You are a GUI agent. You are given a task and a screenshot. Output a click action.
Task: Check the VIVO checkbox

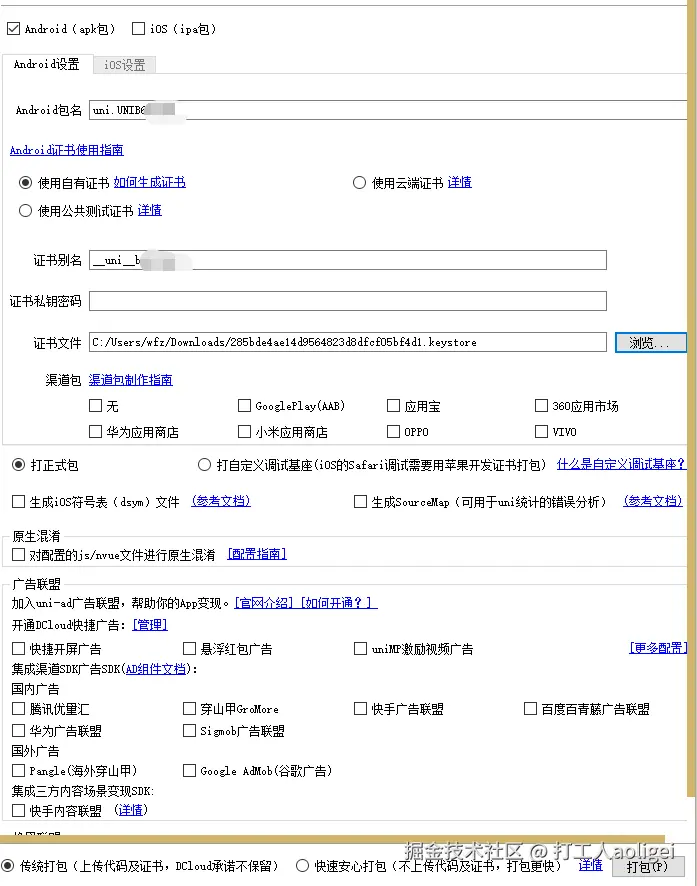point(541,432)
